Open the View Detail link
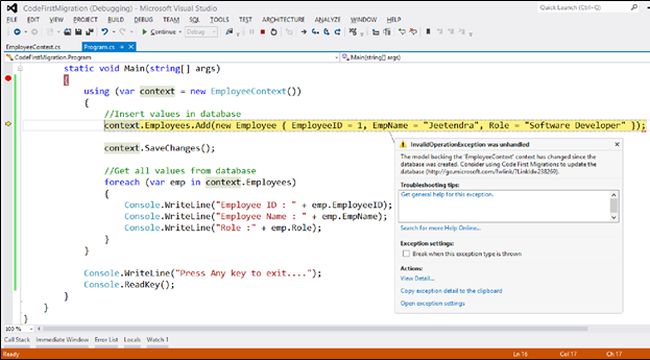The height and width of the screenshot is (360, 650). tap(417, 278)
